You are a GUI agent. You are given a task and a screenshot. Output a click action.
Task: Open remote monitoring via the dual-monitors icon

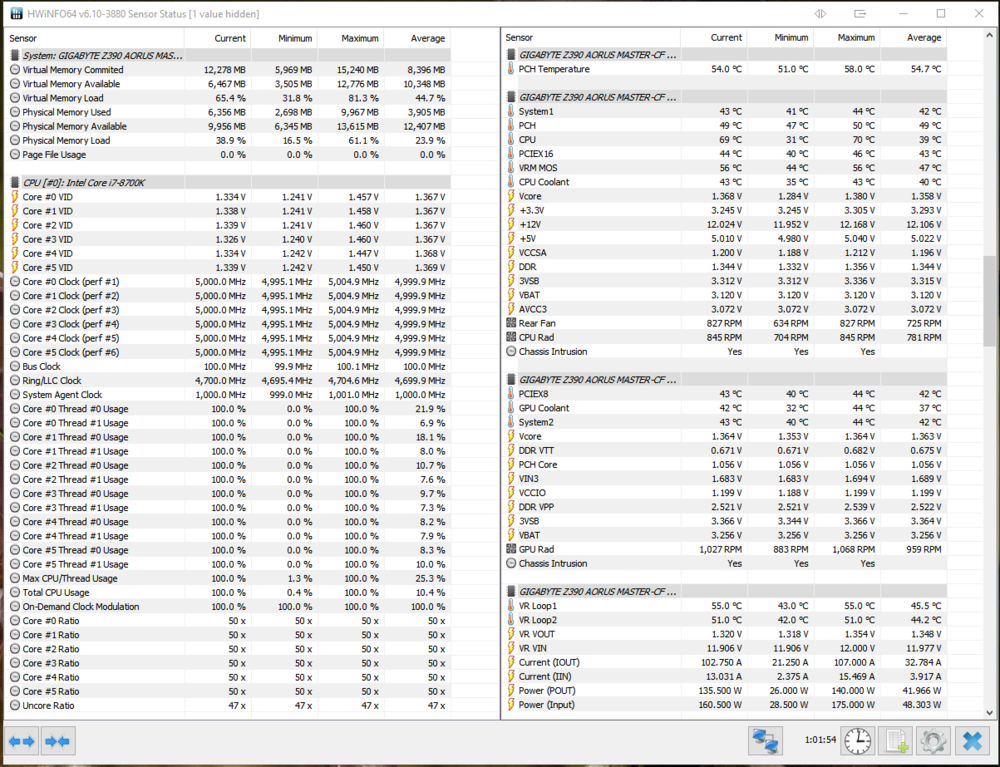pos(765,740)
